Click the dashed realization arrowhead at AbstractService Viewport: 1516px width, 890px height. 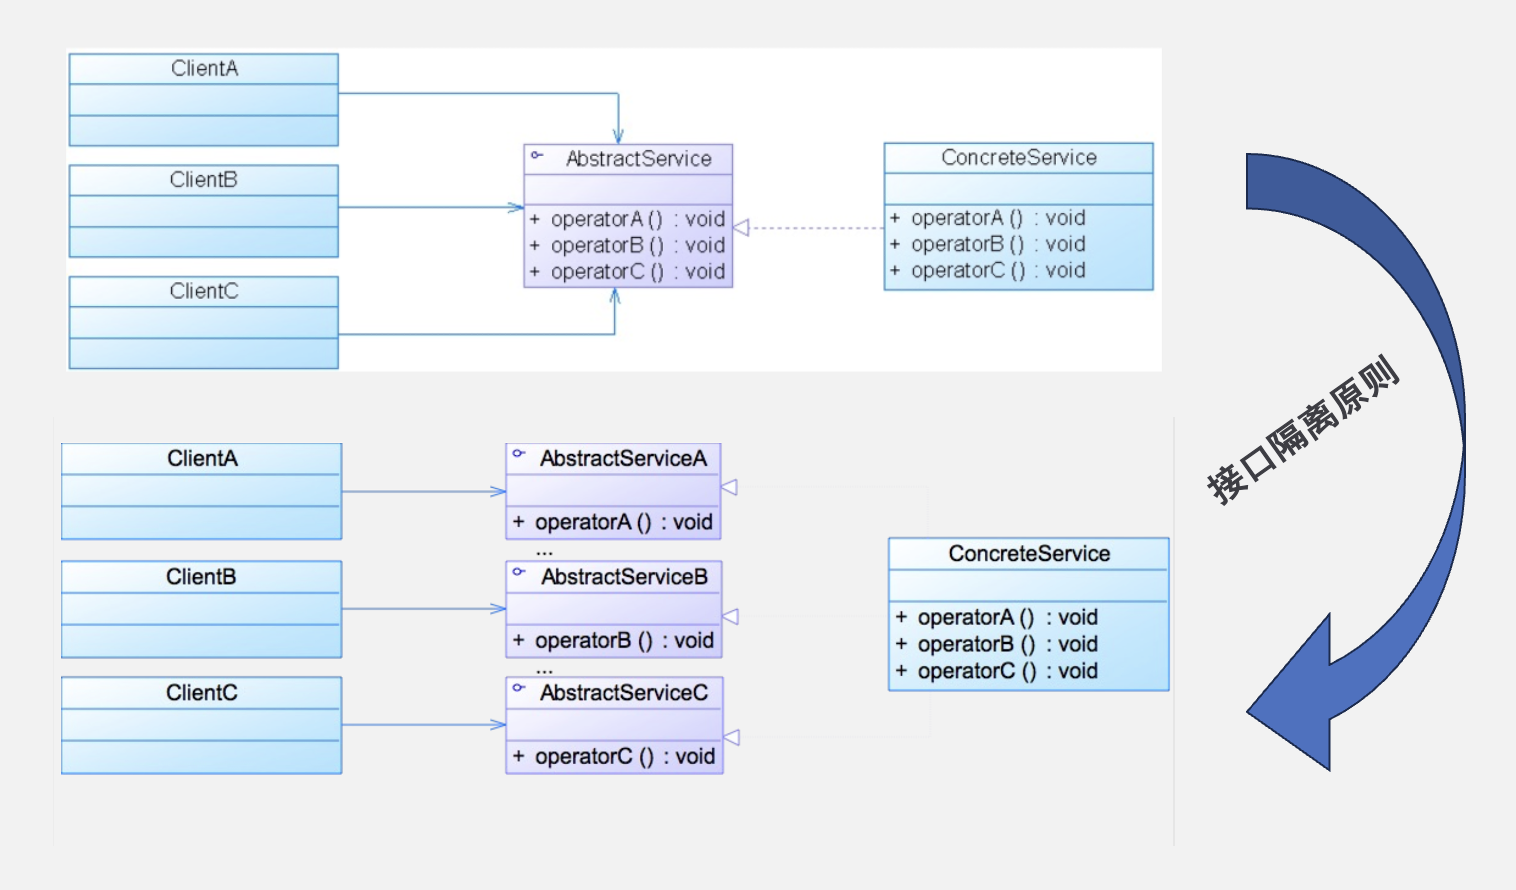(741, 228)
